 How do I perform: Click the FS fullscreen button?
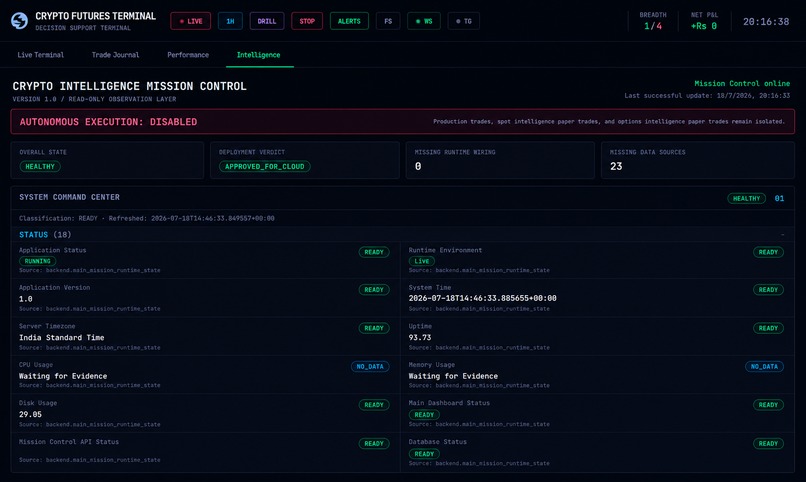click(x=388, y=21)
